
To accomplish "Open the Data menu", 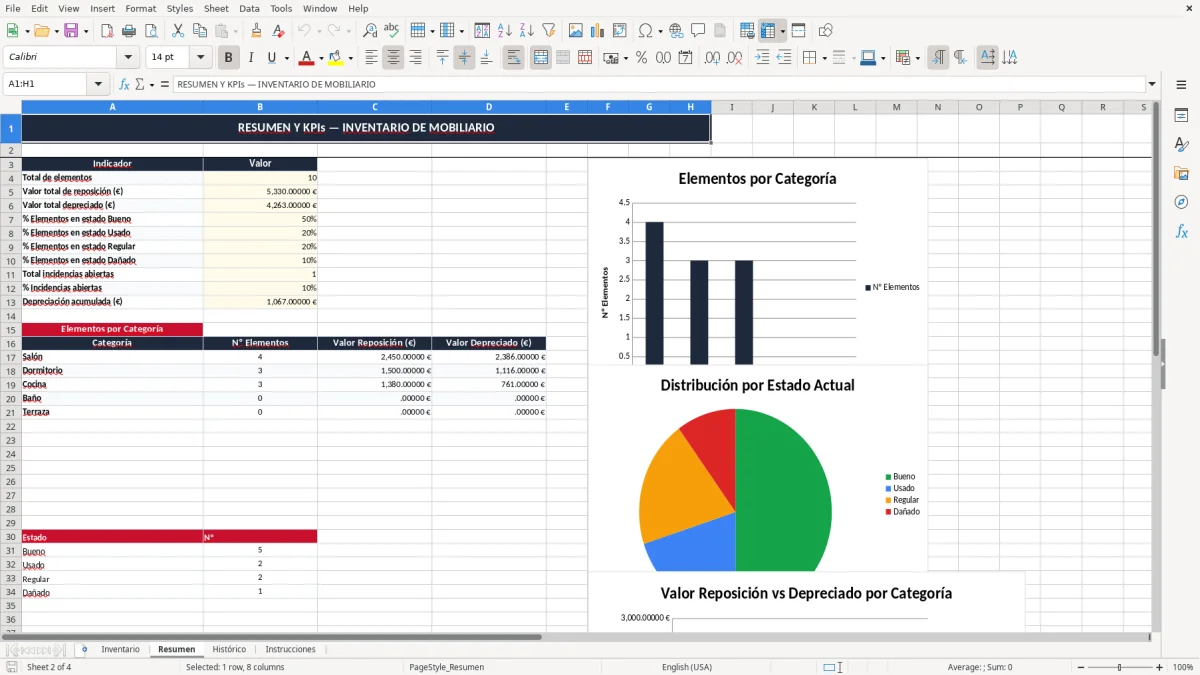I will point(249,8).
